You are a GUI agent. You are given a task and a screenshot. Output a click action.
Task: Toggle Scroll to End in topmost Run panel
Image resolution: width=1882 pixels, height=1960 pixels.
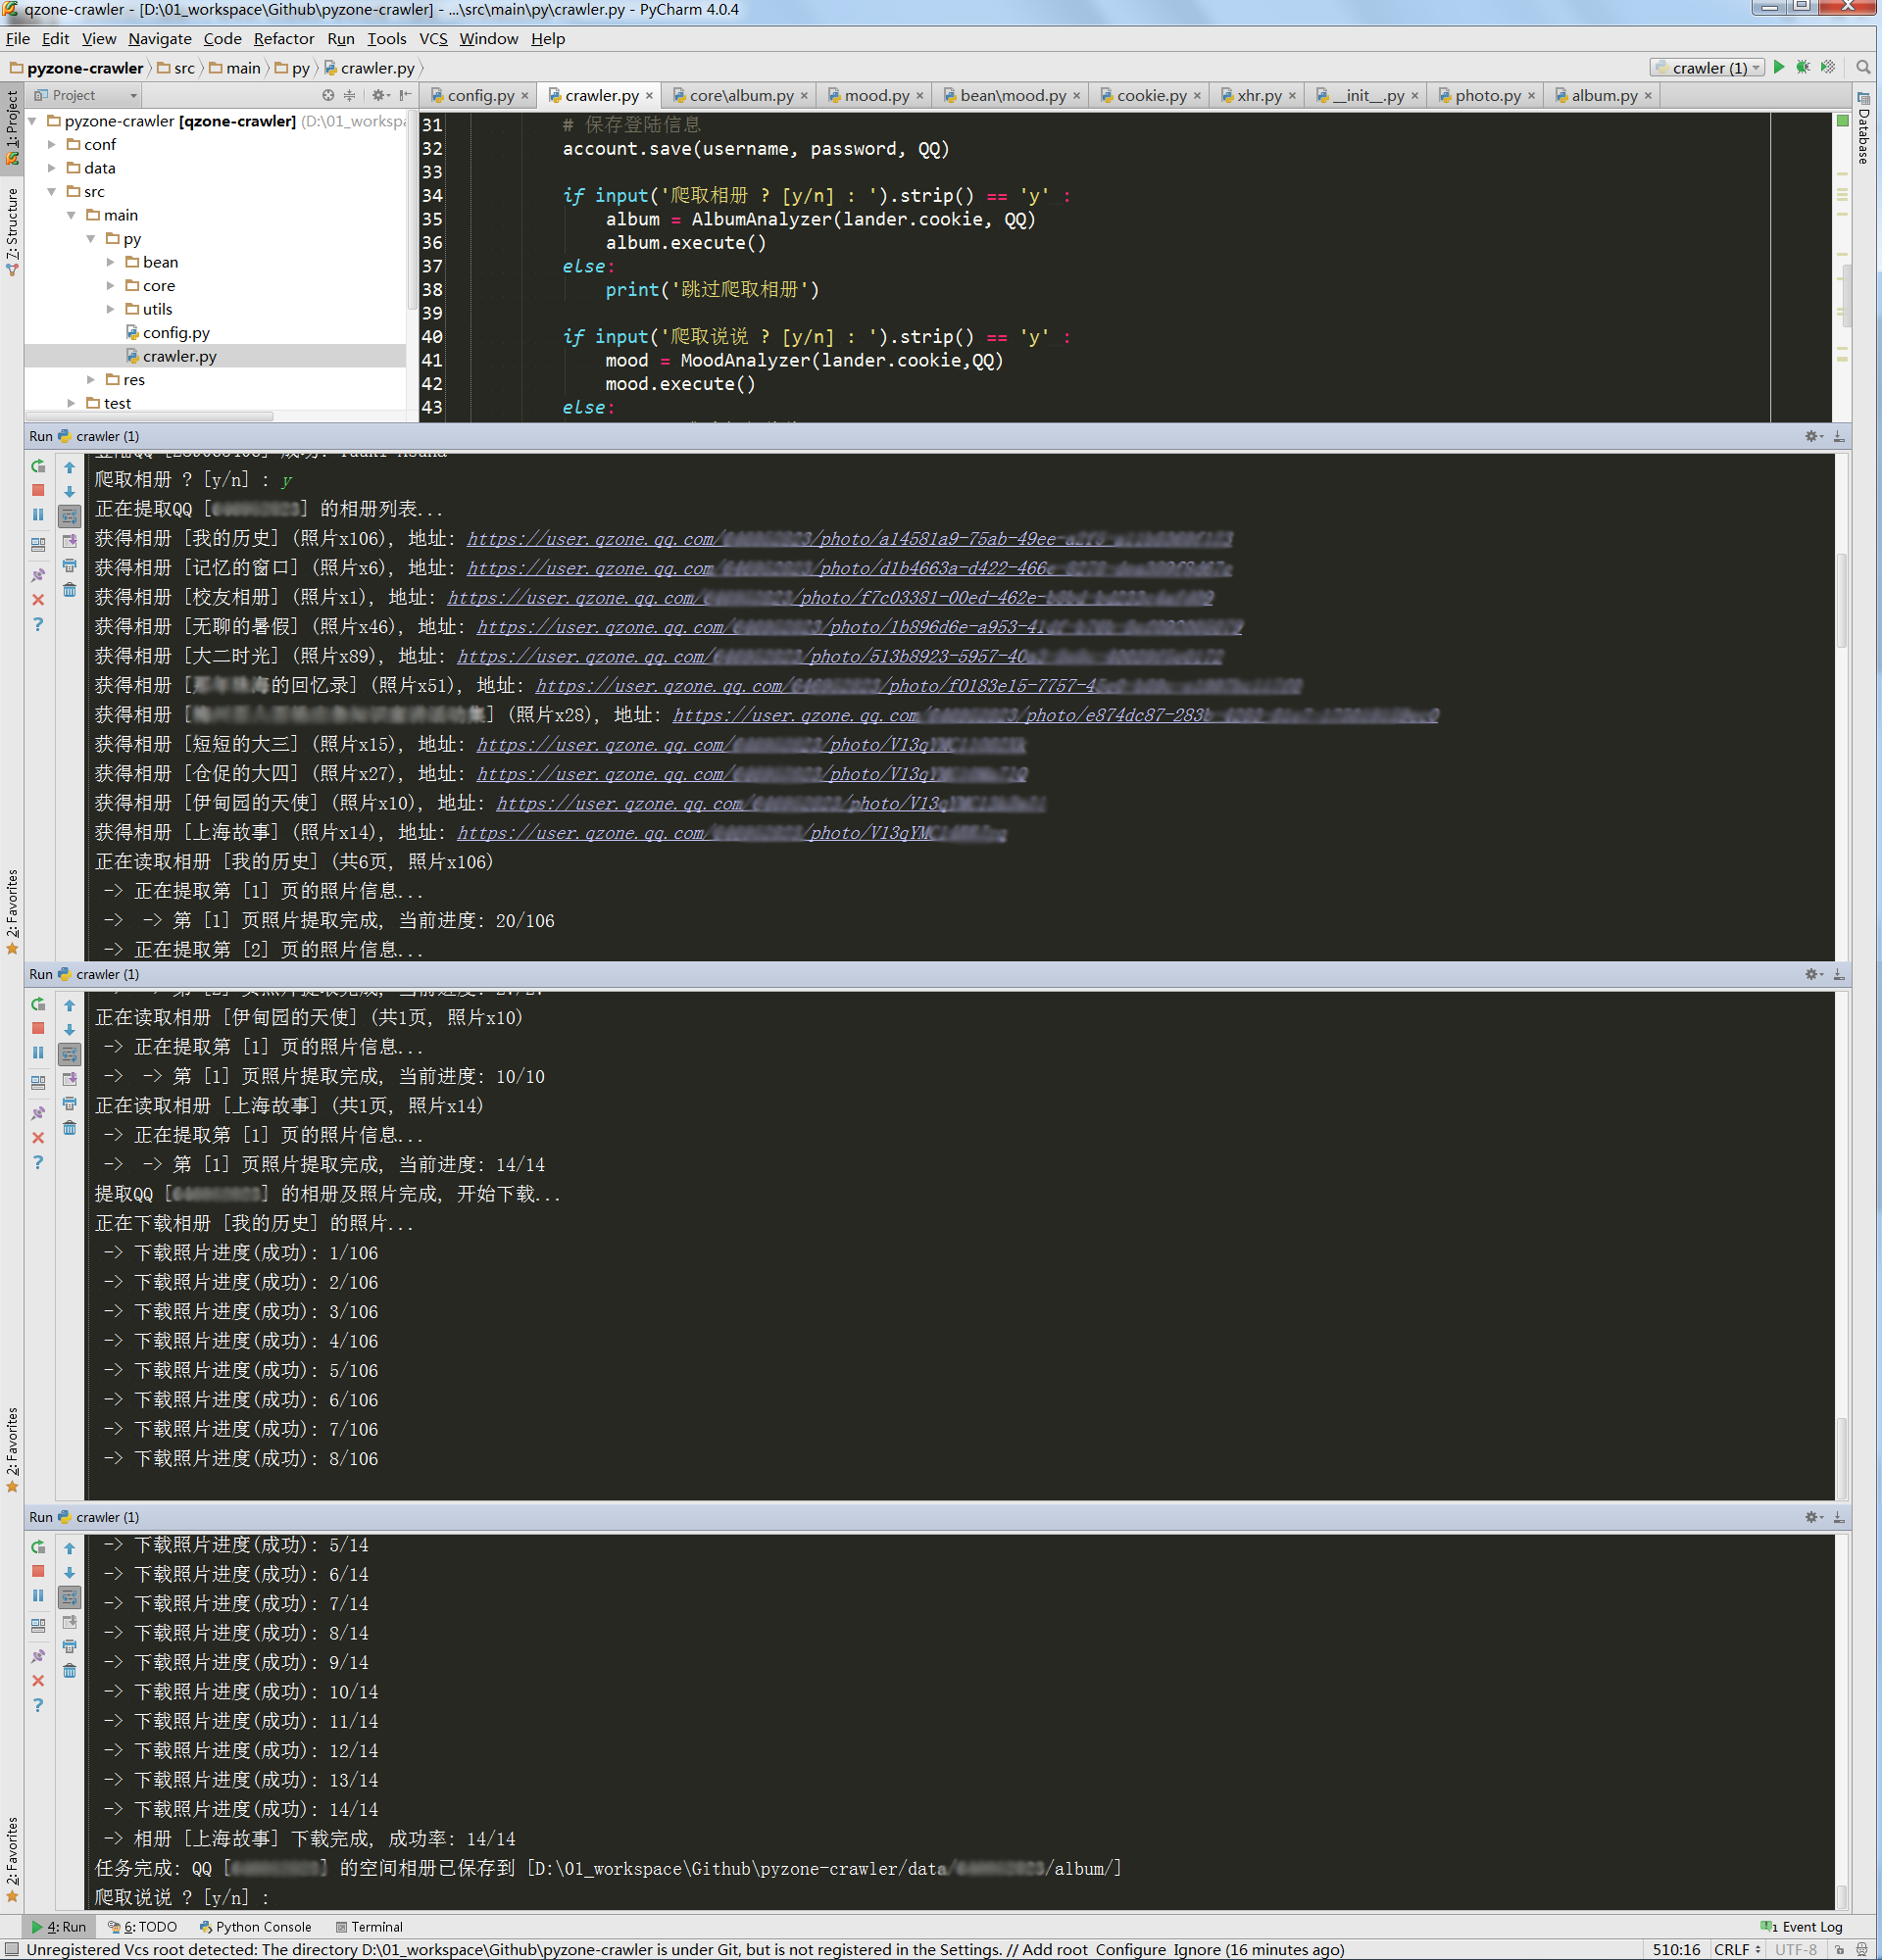69,541
